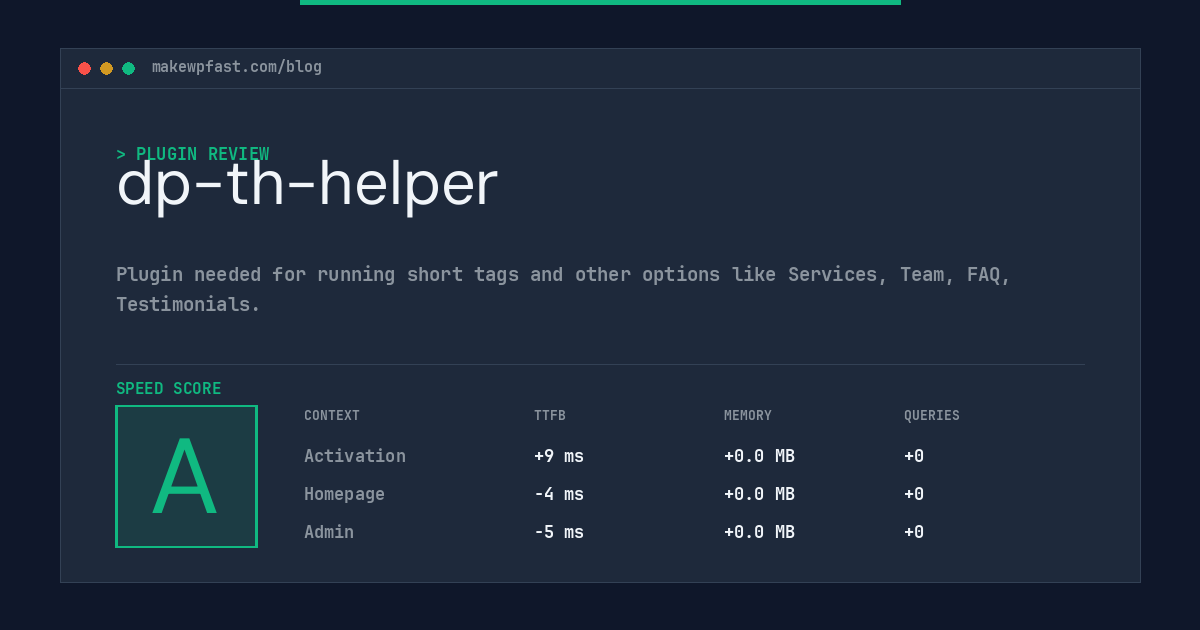1200x630 pixels.
Task: Click the QUERIES column header
Action: pyautogui.click(x=932, y=416)
